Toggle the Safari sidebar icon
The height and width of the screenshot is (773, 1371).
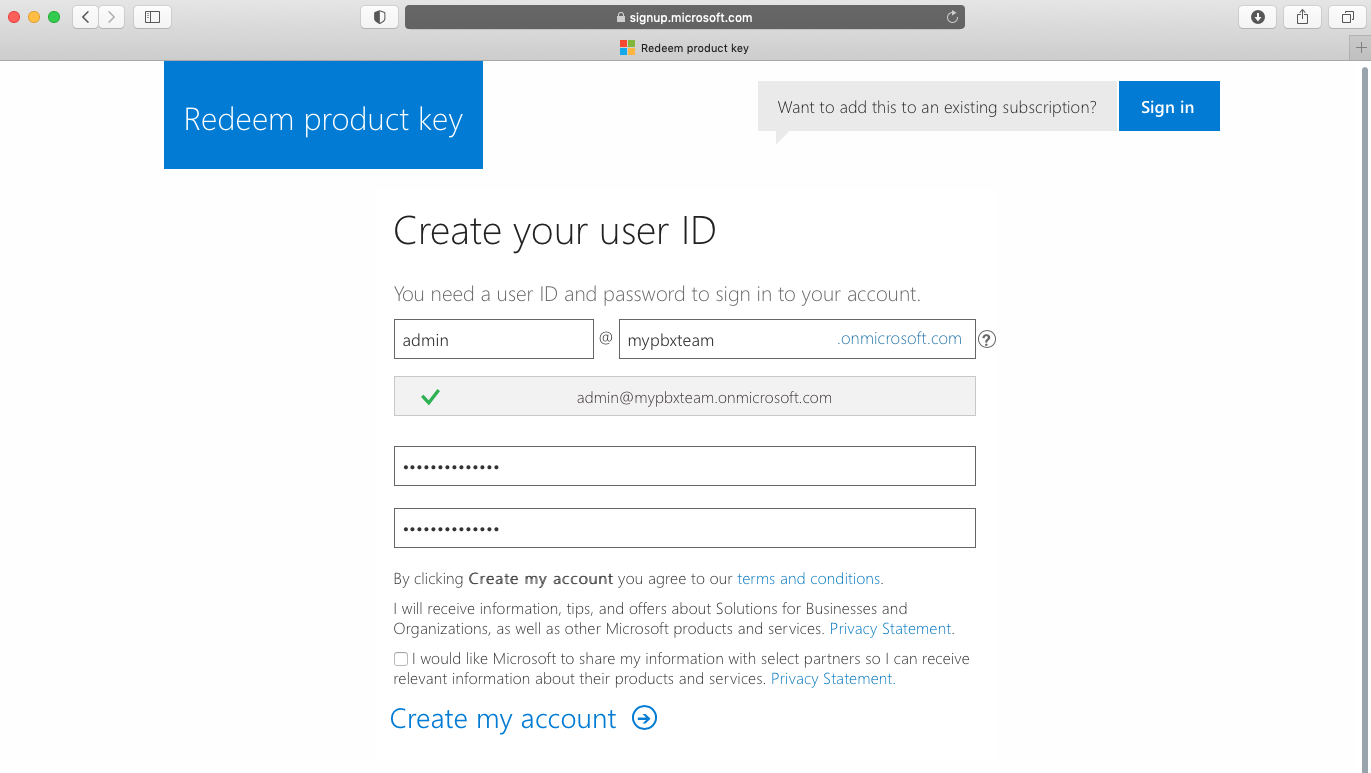[x=151, y=16]
